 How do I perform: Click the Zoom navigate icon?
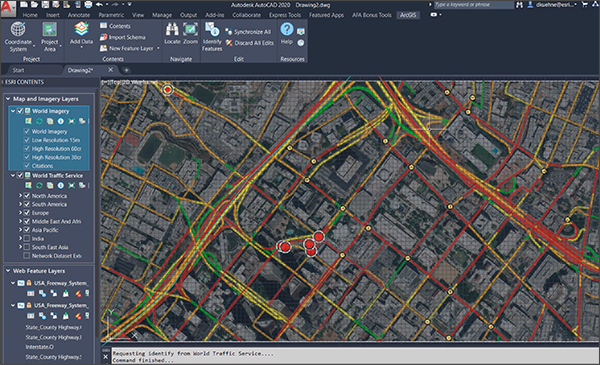click(190, 29)
